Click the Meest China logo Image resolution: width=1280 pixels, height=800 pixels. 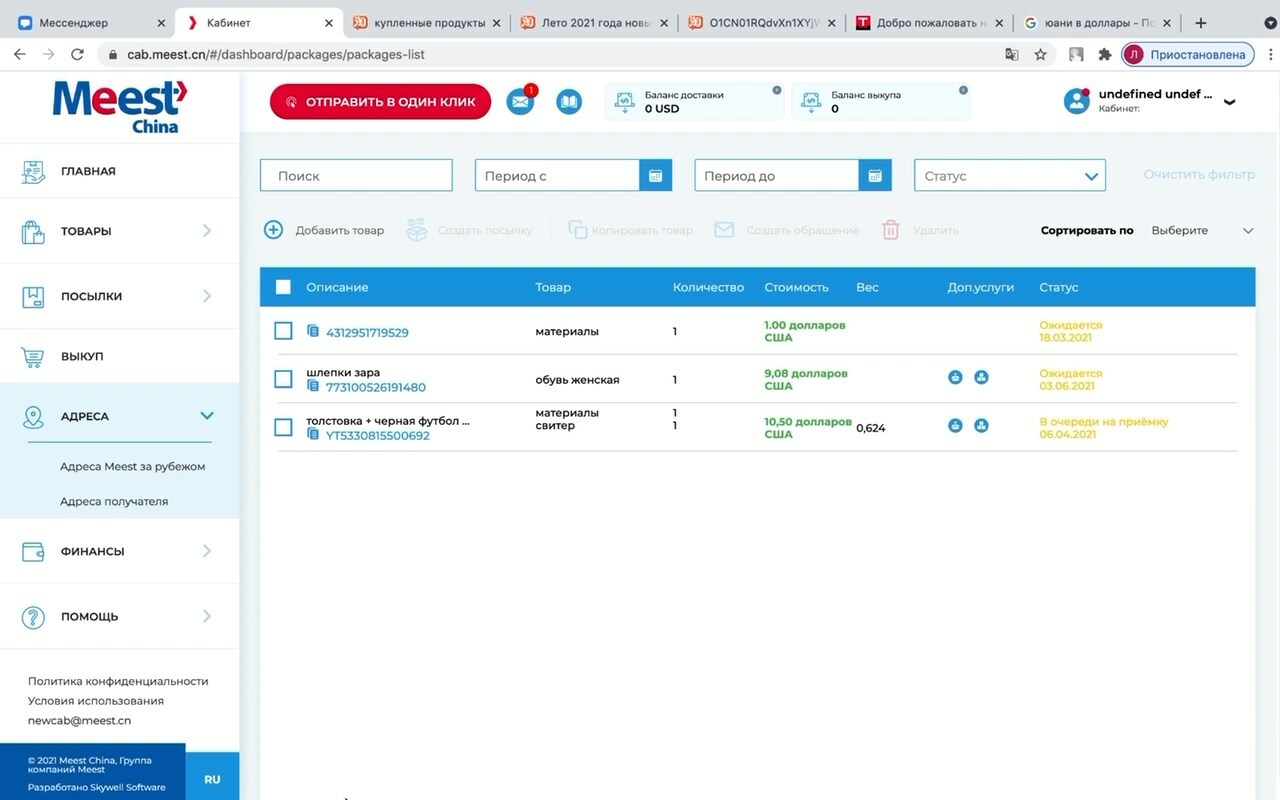pyautogui.click(x=120, y=106)
